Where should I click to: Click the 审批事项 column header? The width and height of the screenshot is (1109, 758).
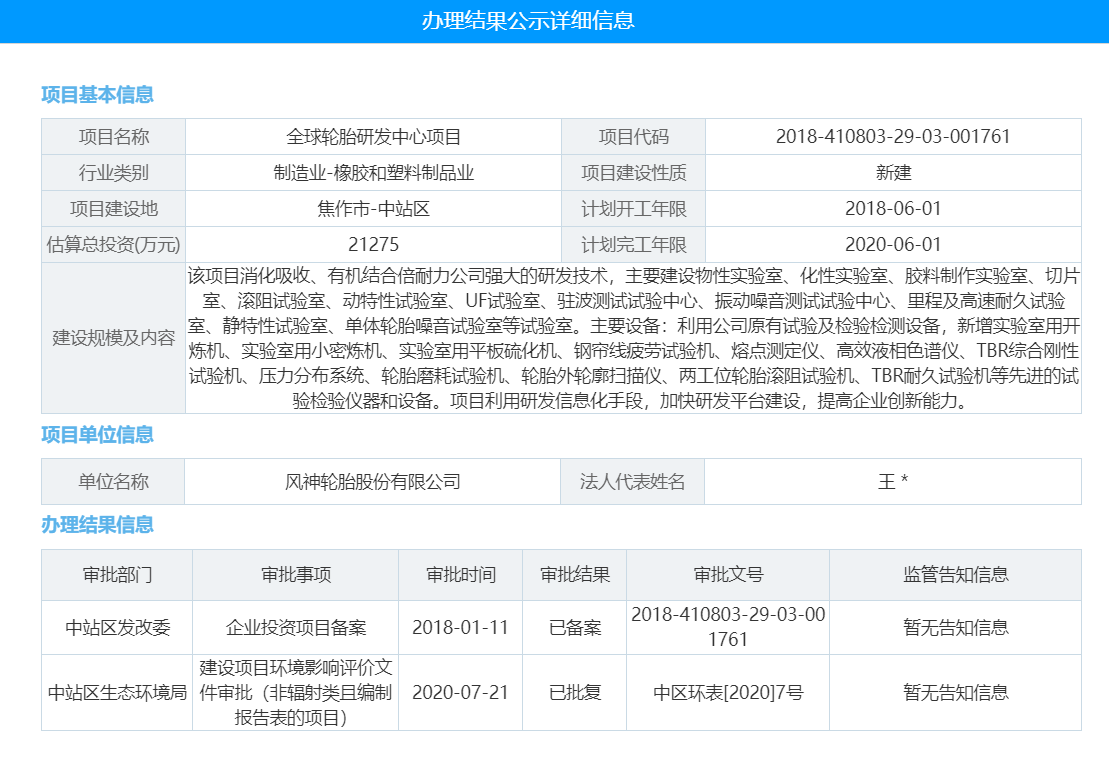[296, 575]
